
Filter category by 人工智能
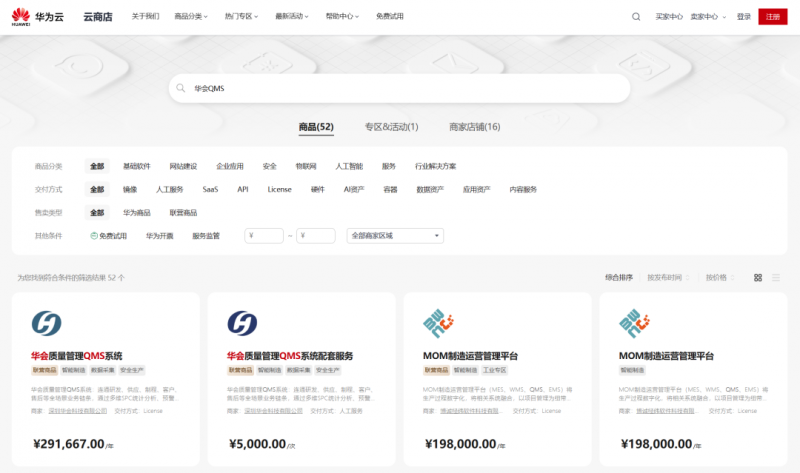[349, 166]
